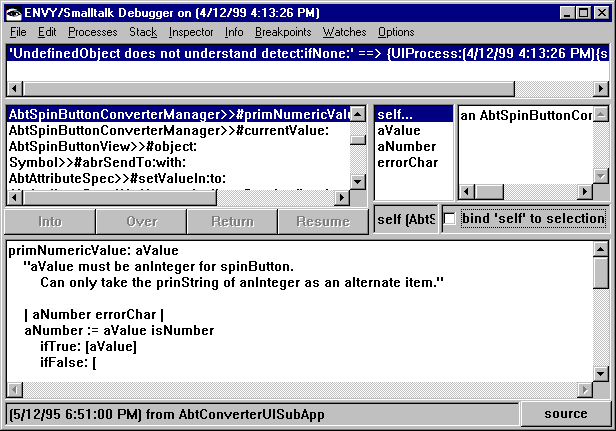Click the 'self' label field
The height and width of the screenshot is (431, 616).
tap(405, 218)
